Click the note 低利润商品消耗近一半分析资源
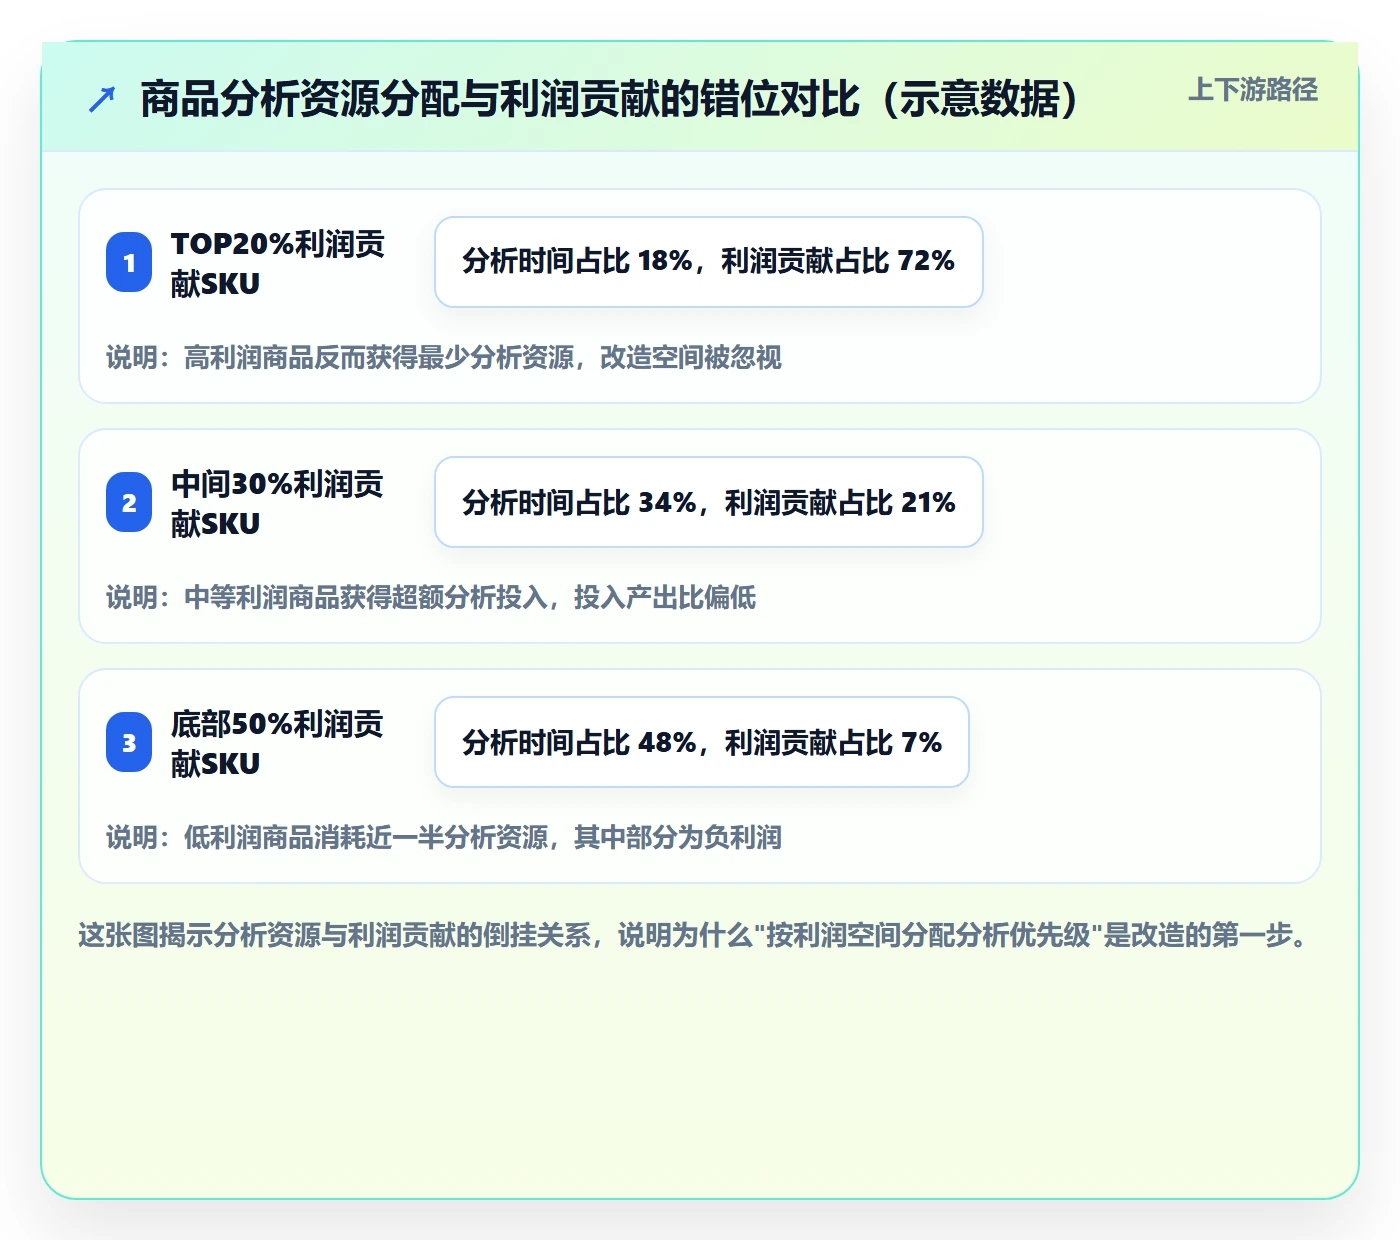 click(x=444, y=837)
